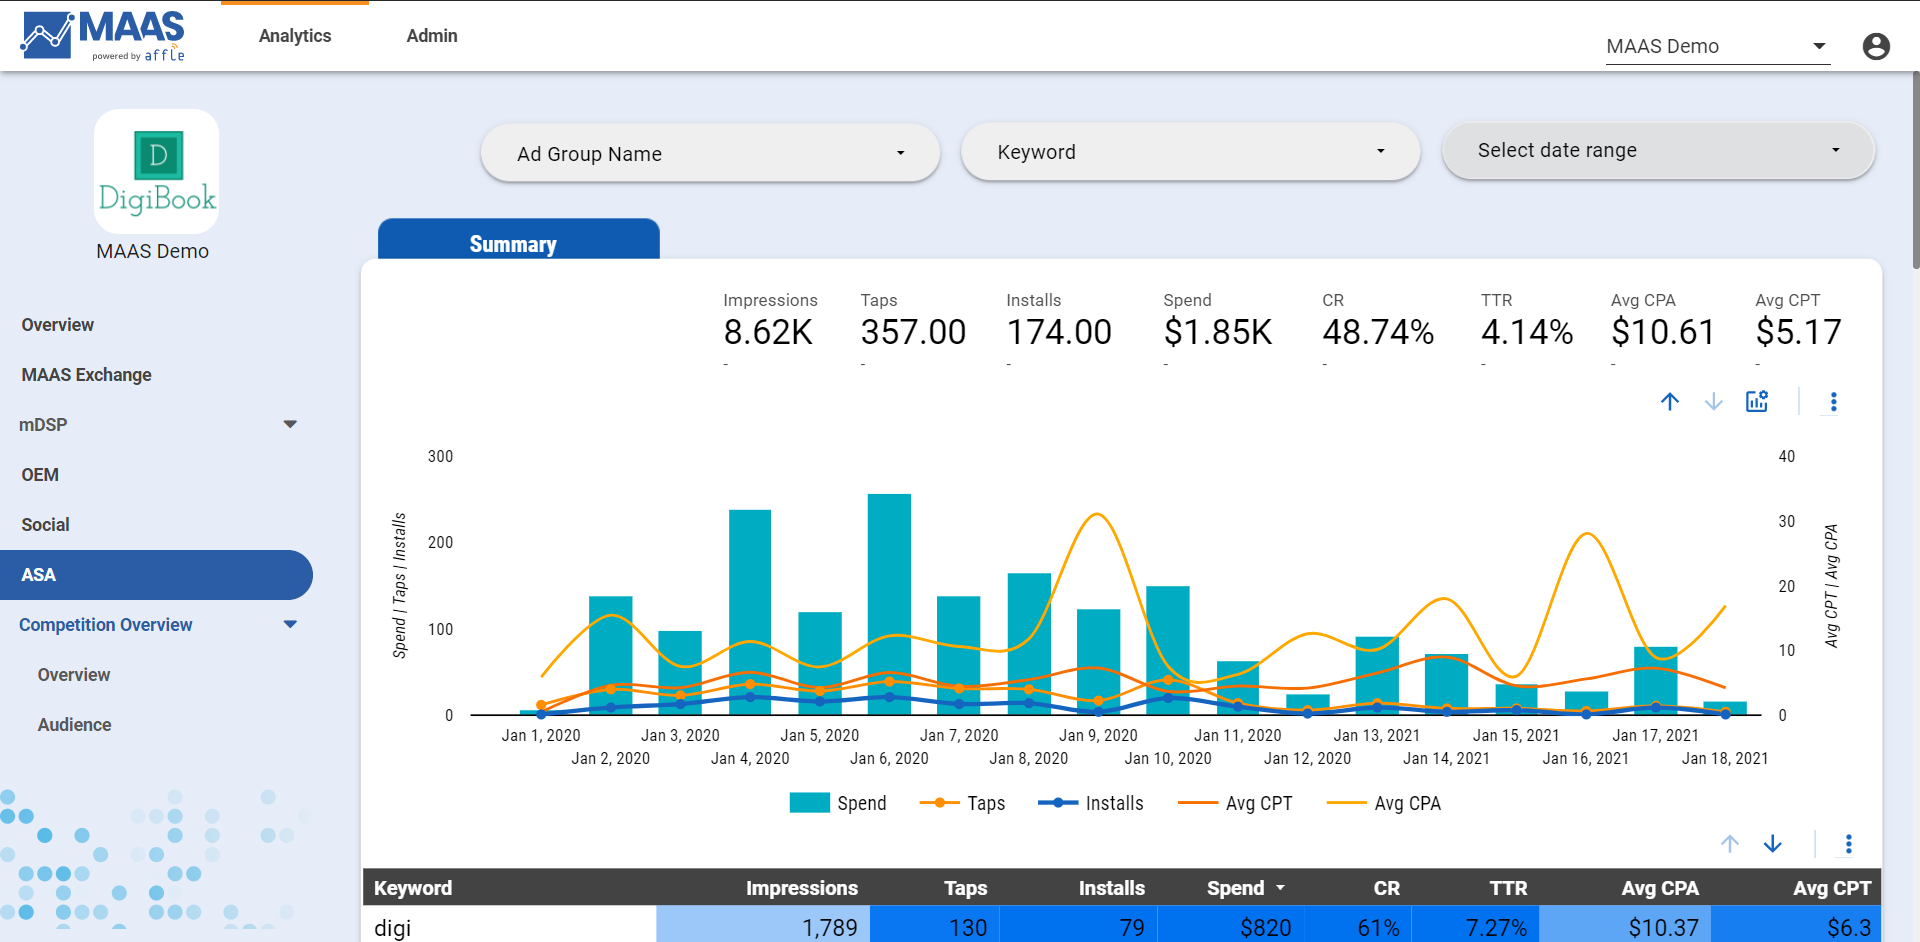Click the download arrow above the keyword table

click(1773, 843)
